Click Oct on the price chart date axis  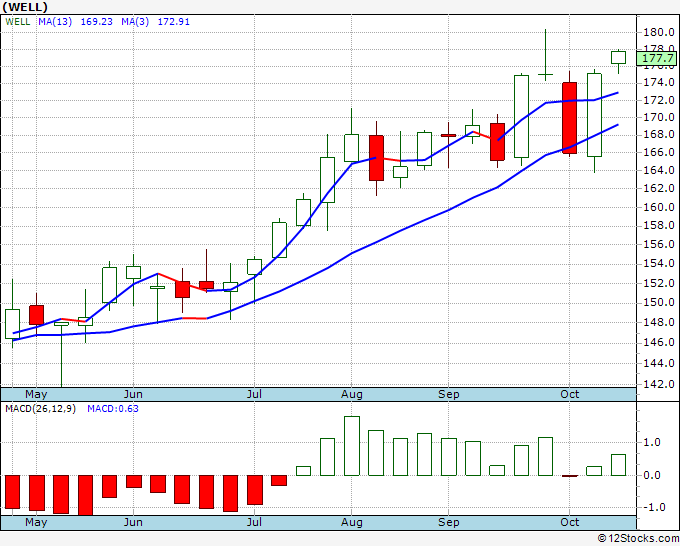(x=569, y=394)
